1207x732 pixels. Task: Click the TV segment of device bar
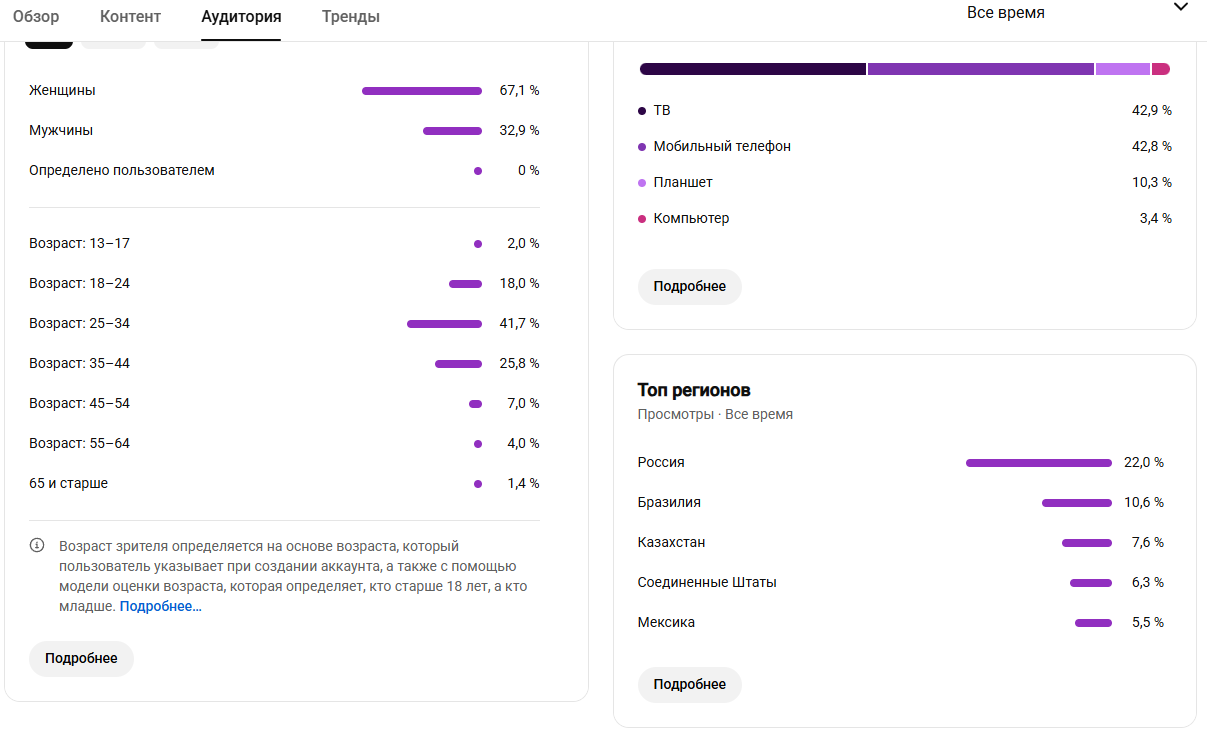pyautogui.click(x=753, y=69)
